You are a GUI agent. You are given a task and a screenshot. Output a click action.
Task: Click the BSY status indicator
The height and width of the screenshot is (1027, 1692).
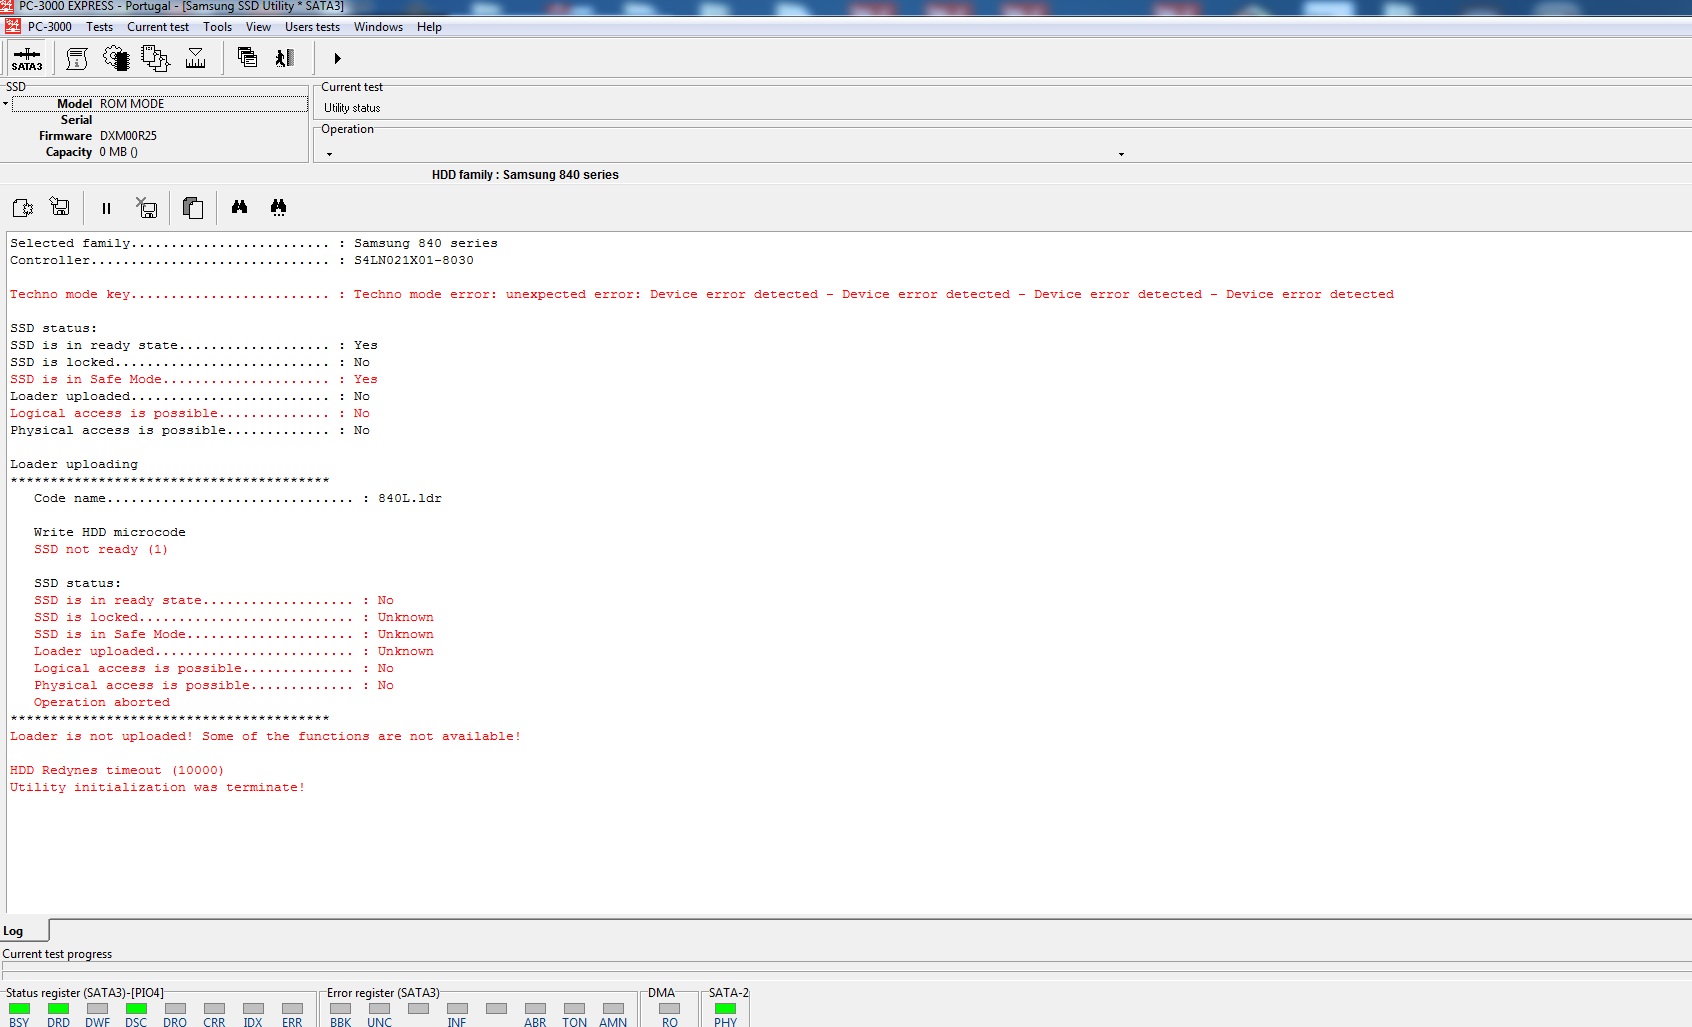pos(19,1009)
